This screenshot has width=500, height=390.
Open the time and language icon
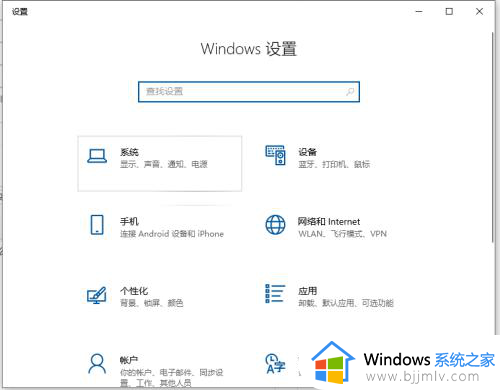pyautogui.click(x=275, y=364)
